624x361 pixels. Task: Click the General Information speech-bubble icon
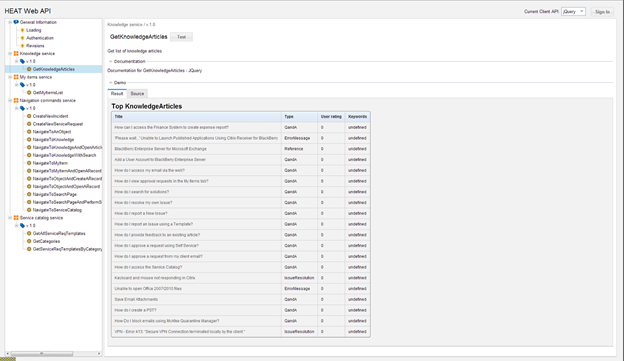tap(16, 22)
